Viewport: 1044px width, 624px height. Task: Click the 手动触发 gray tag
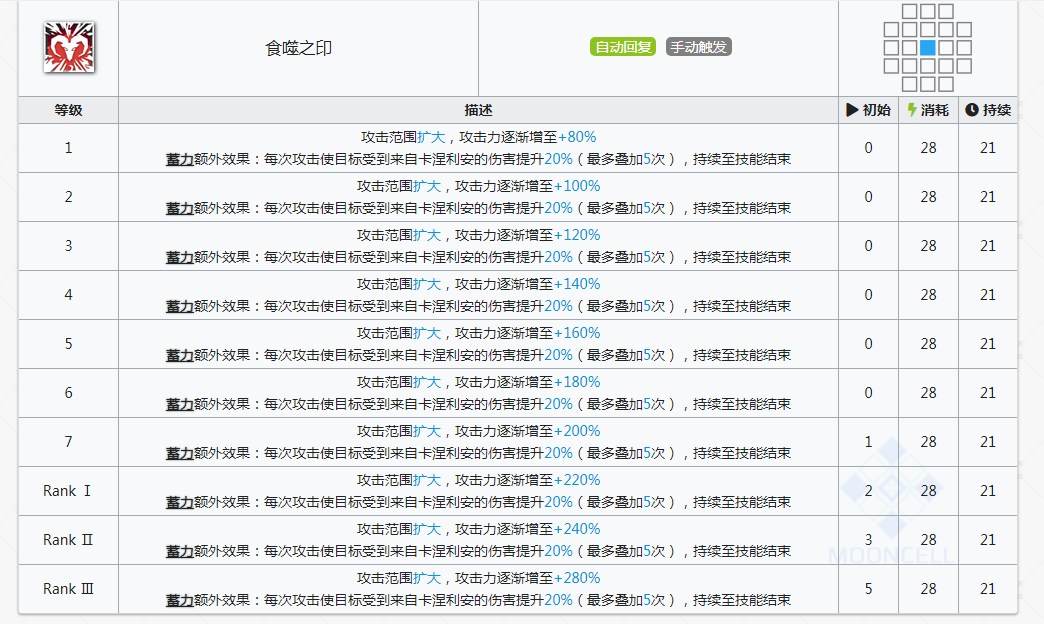point(698,47)
